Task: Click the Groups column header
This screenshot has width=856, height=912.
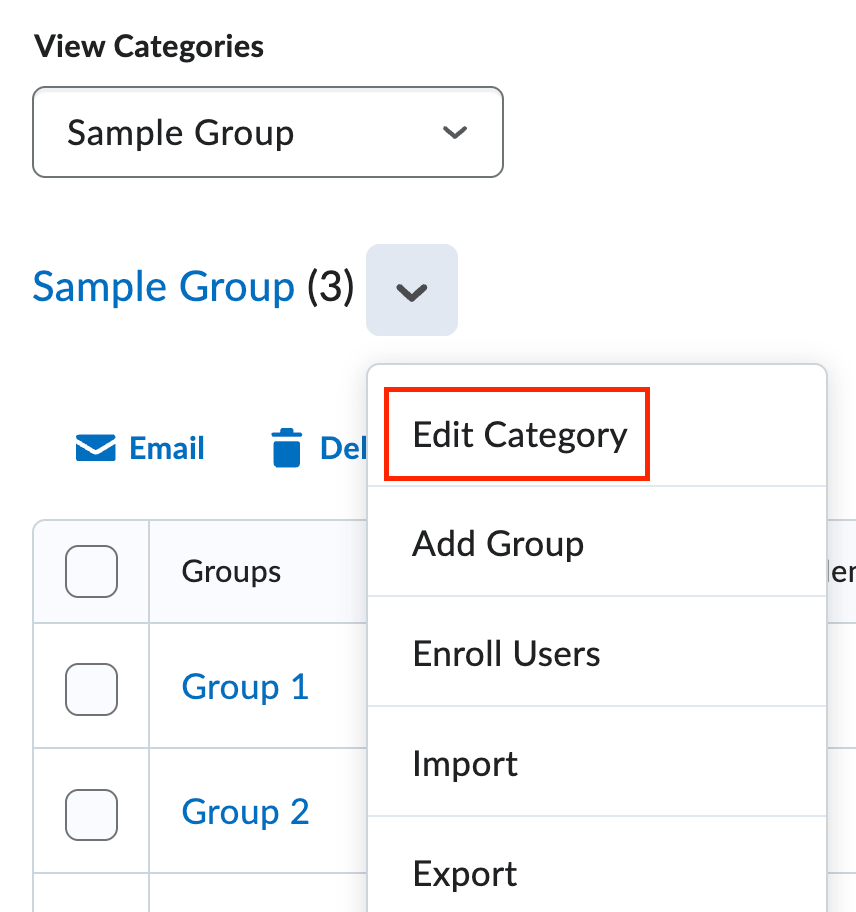Action: (x=230, y=571)
